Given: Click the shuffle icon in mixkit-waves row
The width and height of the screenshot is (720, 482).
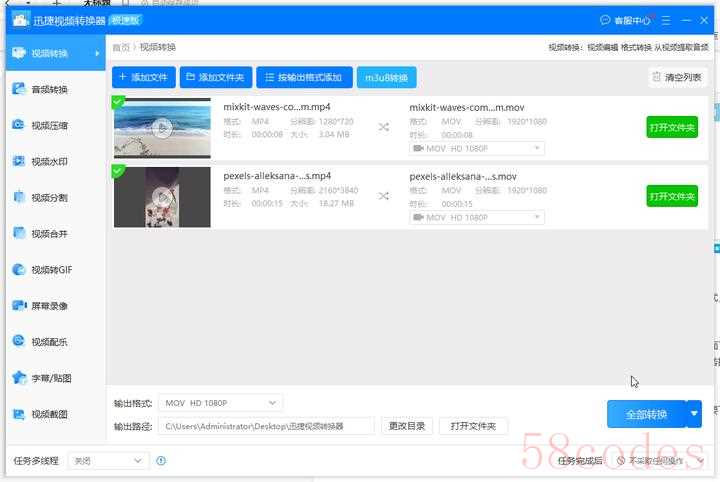Looking at the screenshot, I should [x=384, y=127].
